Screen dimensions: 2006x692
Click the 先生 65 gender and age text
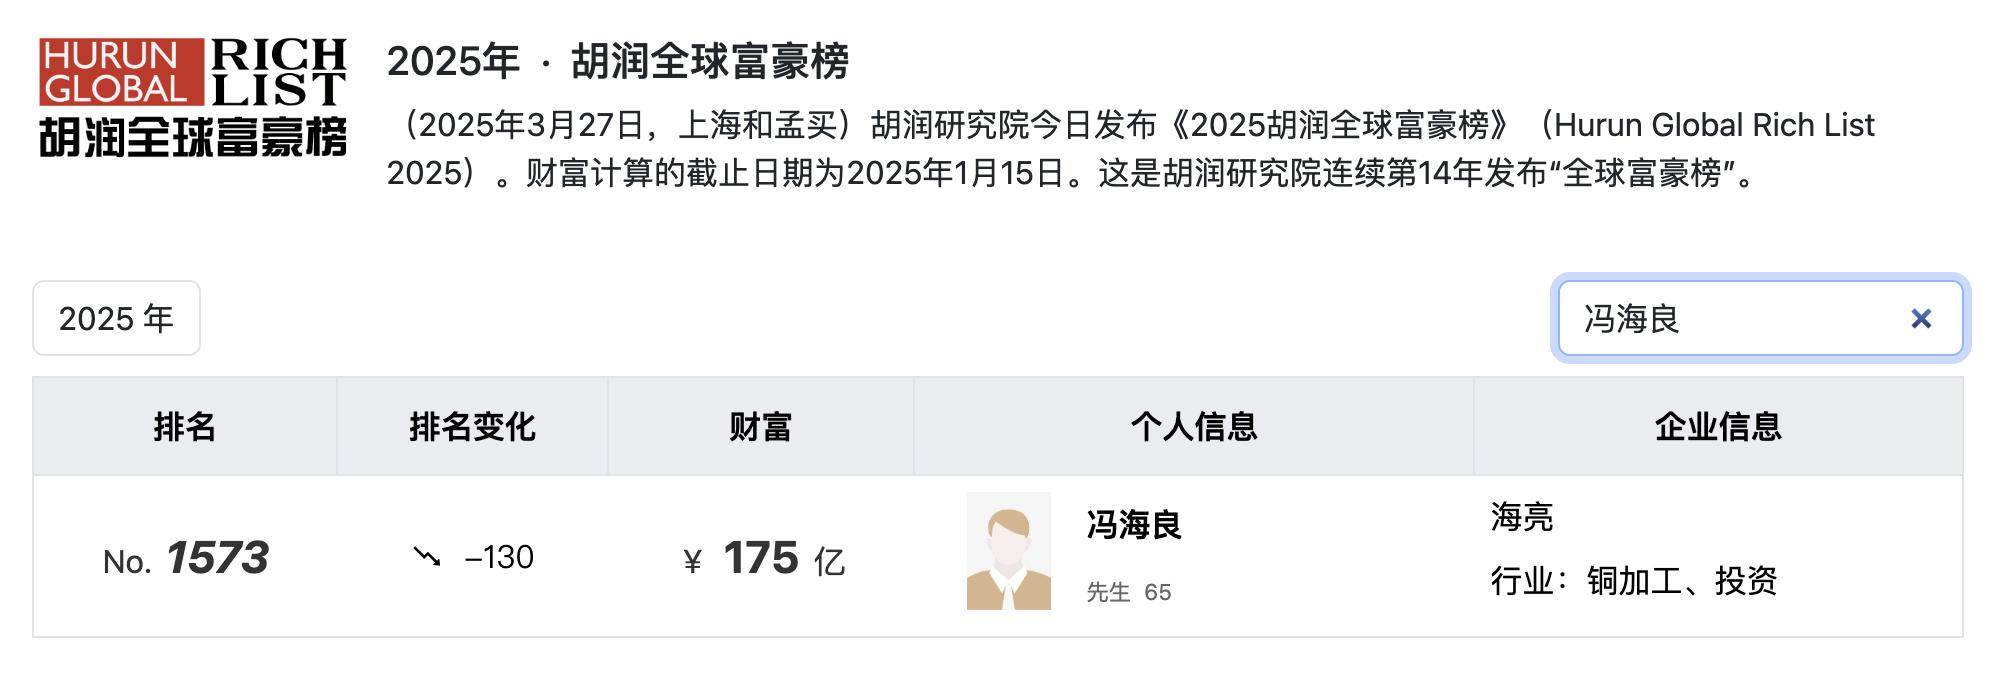coord(1128,592)
